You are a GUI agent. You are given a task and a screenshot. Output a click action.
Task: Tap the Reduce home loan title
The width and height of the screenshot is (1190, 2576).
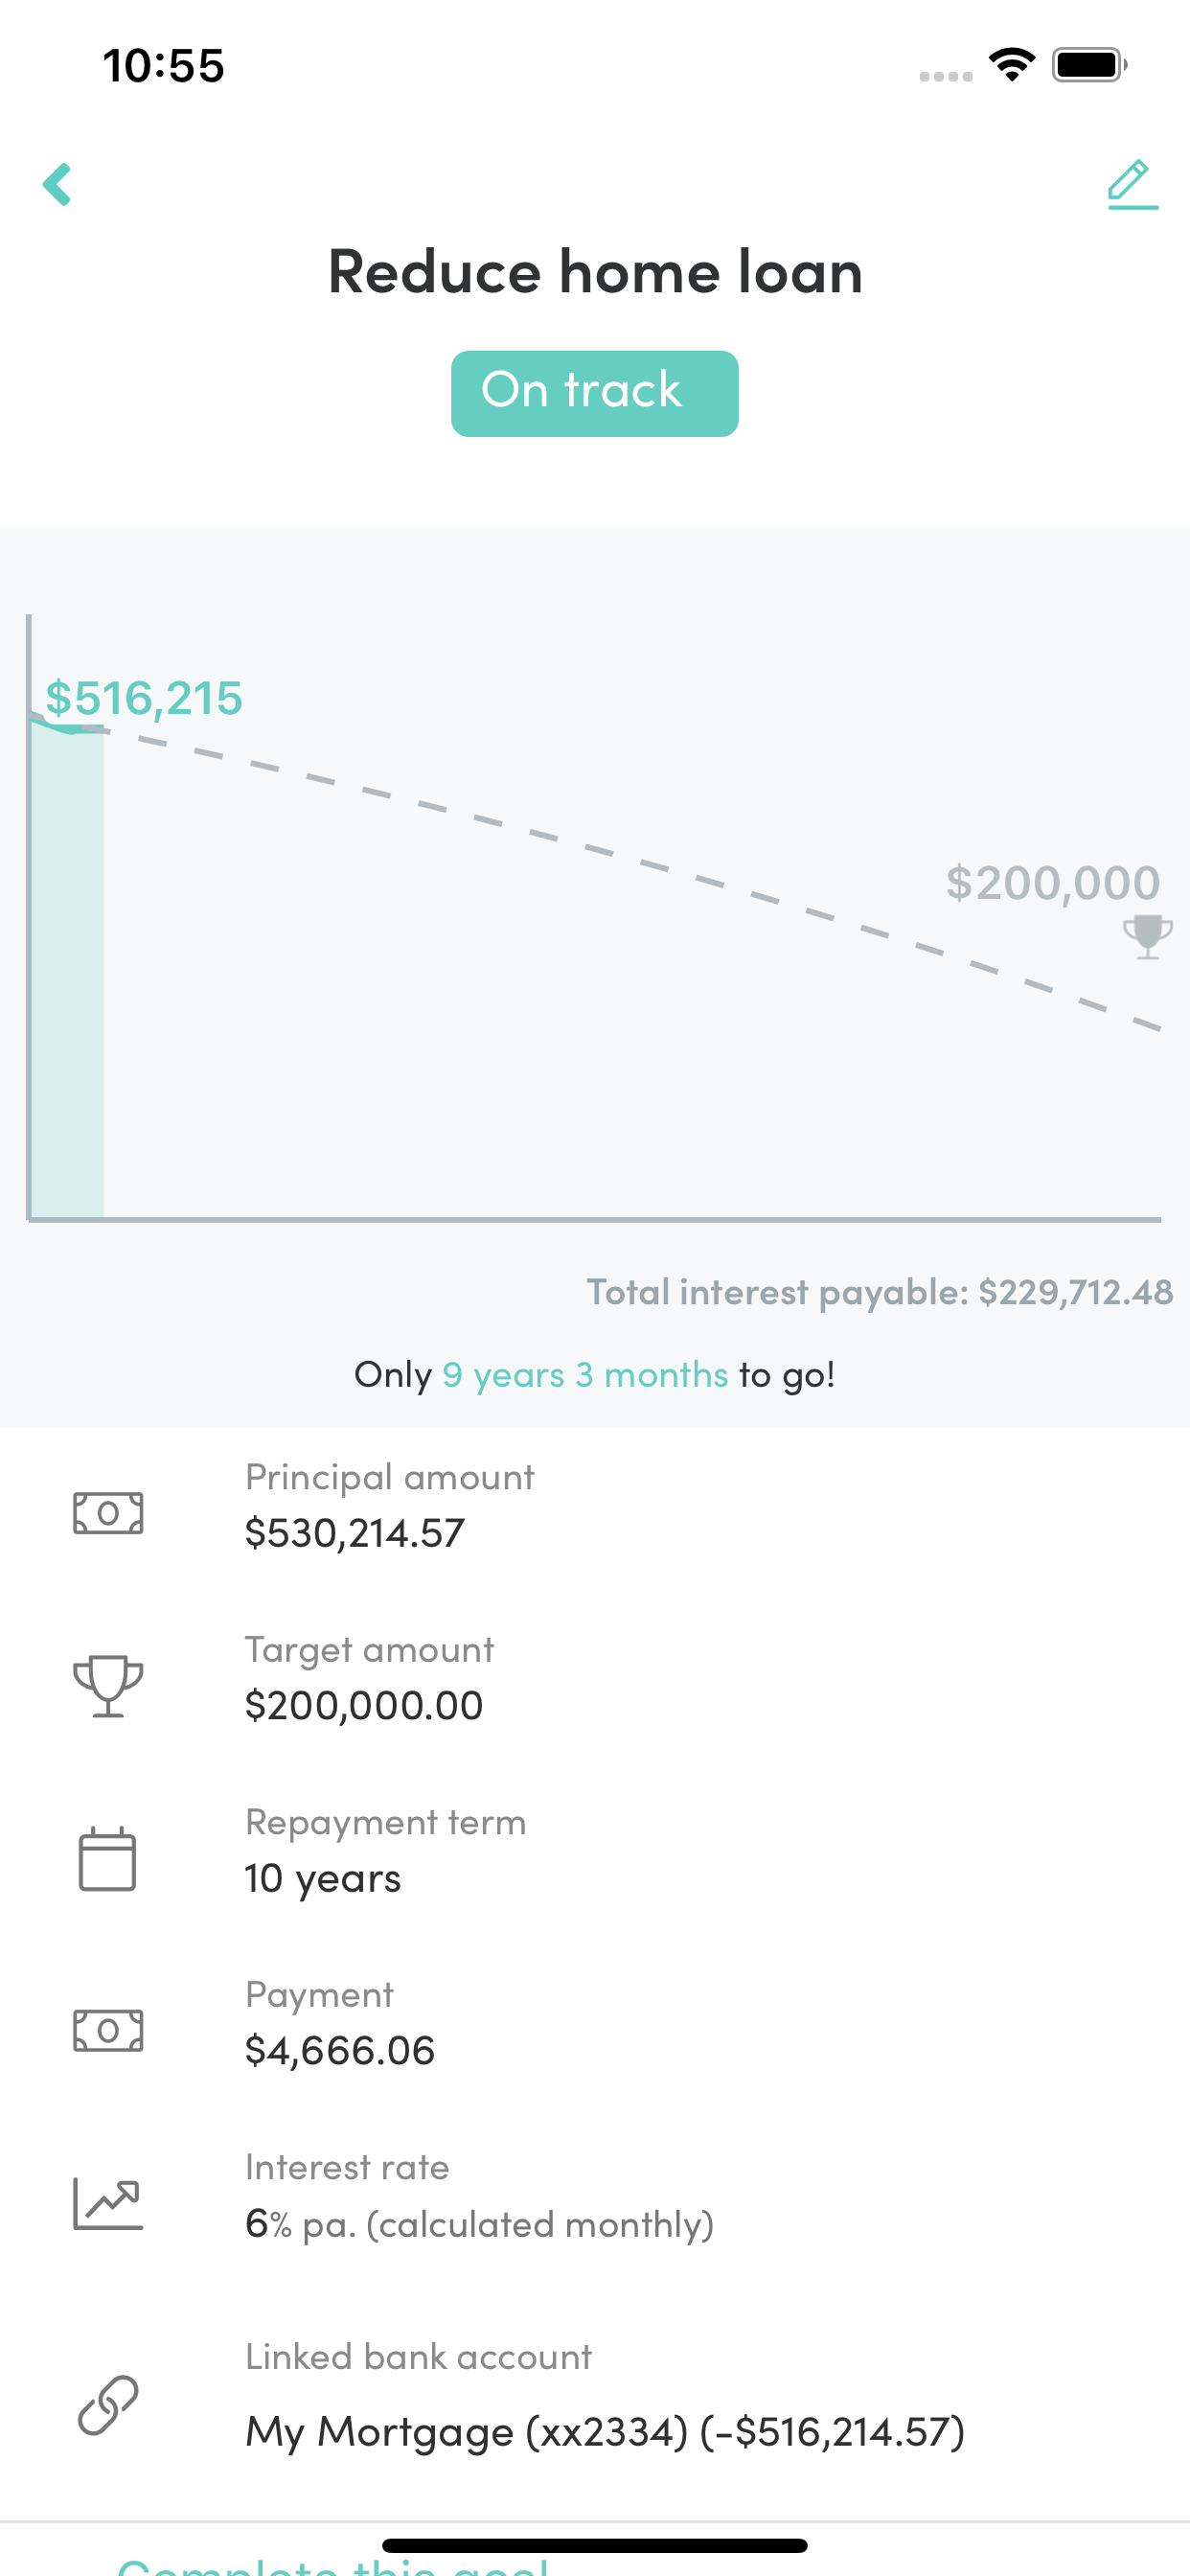(595, 271)
